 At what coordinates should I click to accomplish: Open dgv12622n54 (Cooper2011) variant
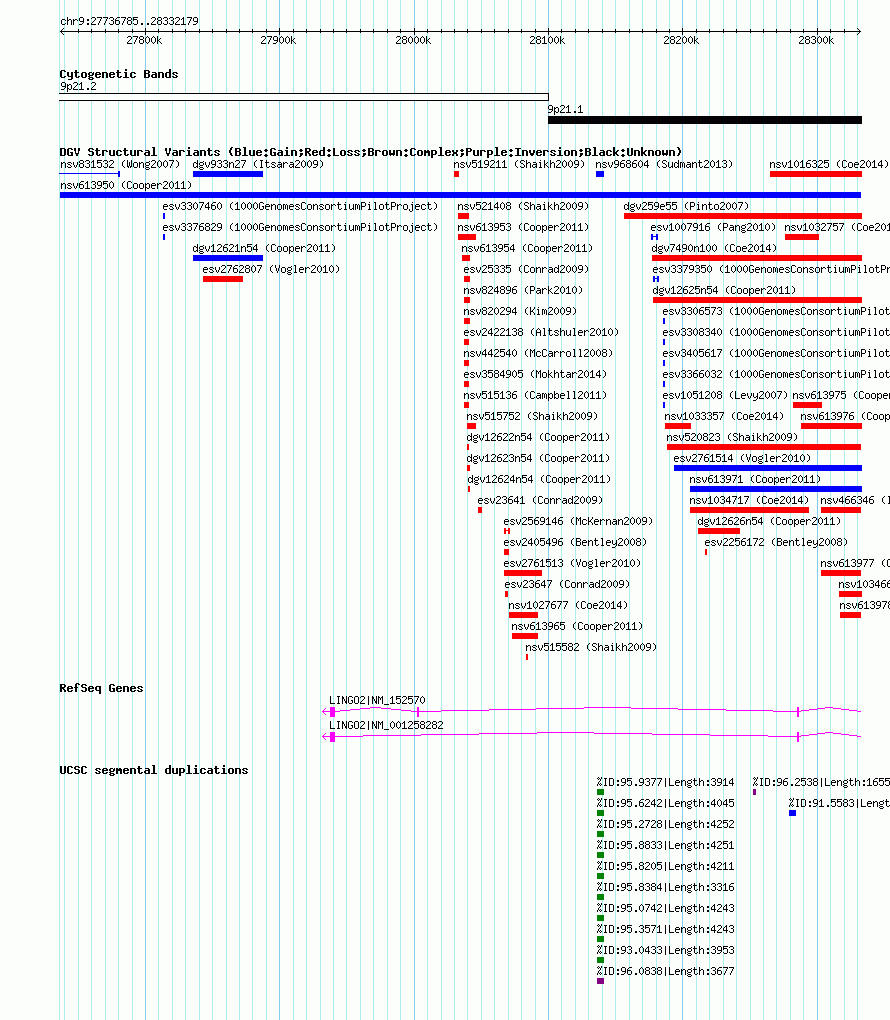click(x=539, y=437)
